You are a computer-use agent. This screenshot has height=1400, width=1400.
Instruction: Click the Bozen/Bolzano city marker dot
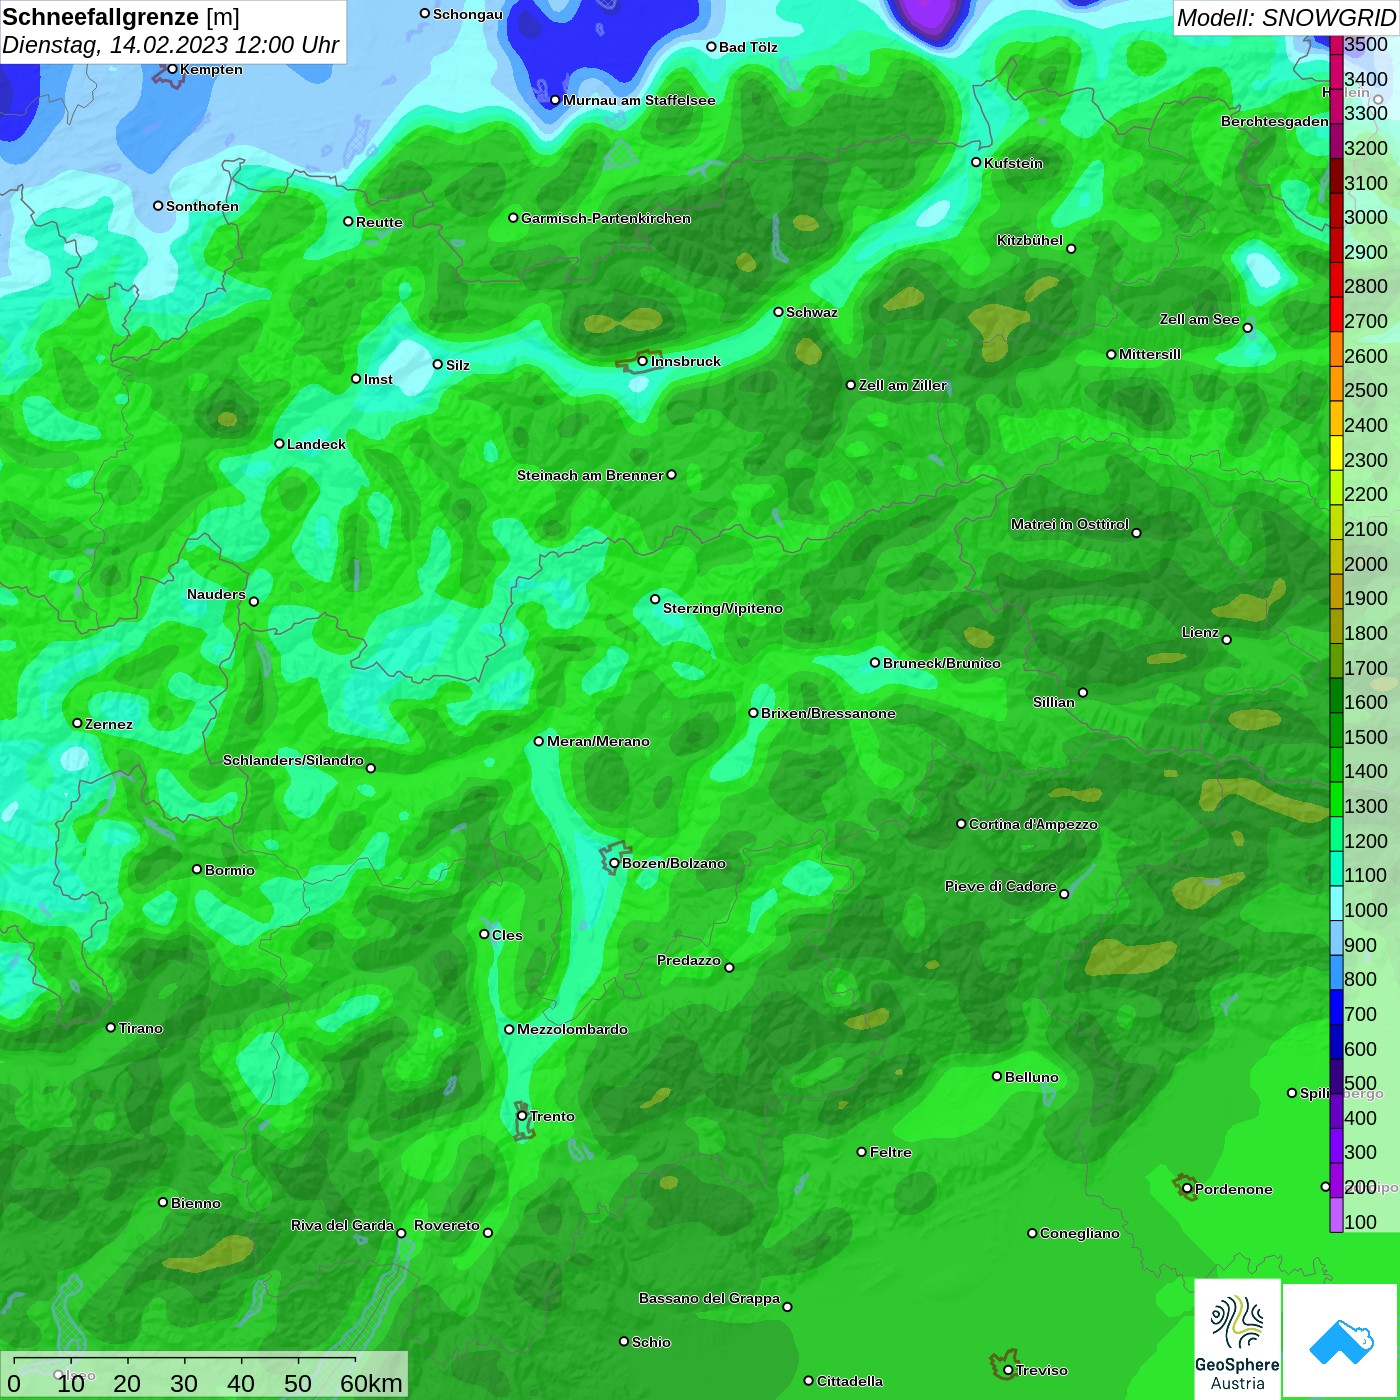click(x=614, y=863)
